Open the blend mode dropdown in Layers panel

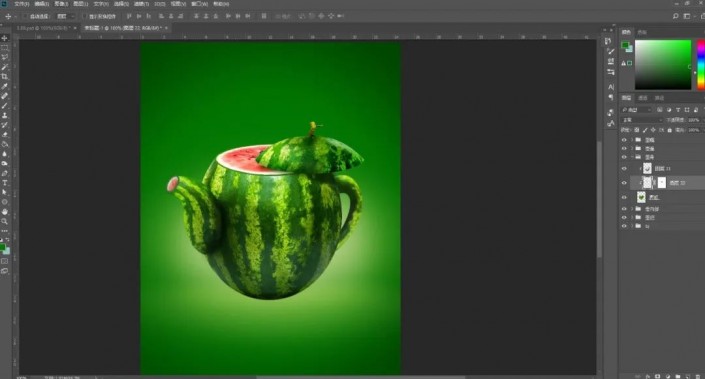(642, 120)
